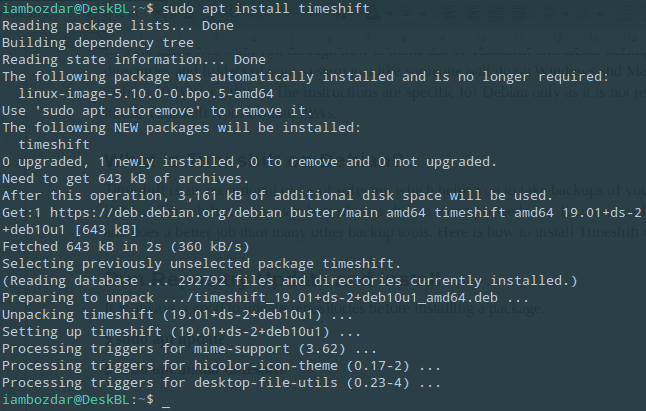
Task: Click the indented 'timeshift' new package line
Action: coord(54,145)
